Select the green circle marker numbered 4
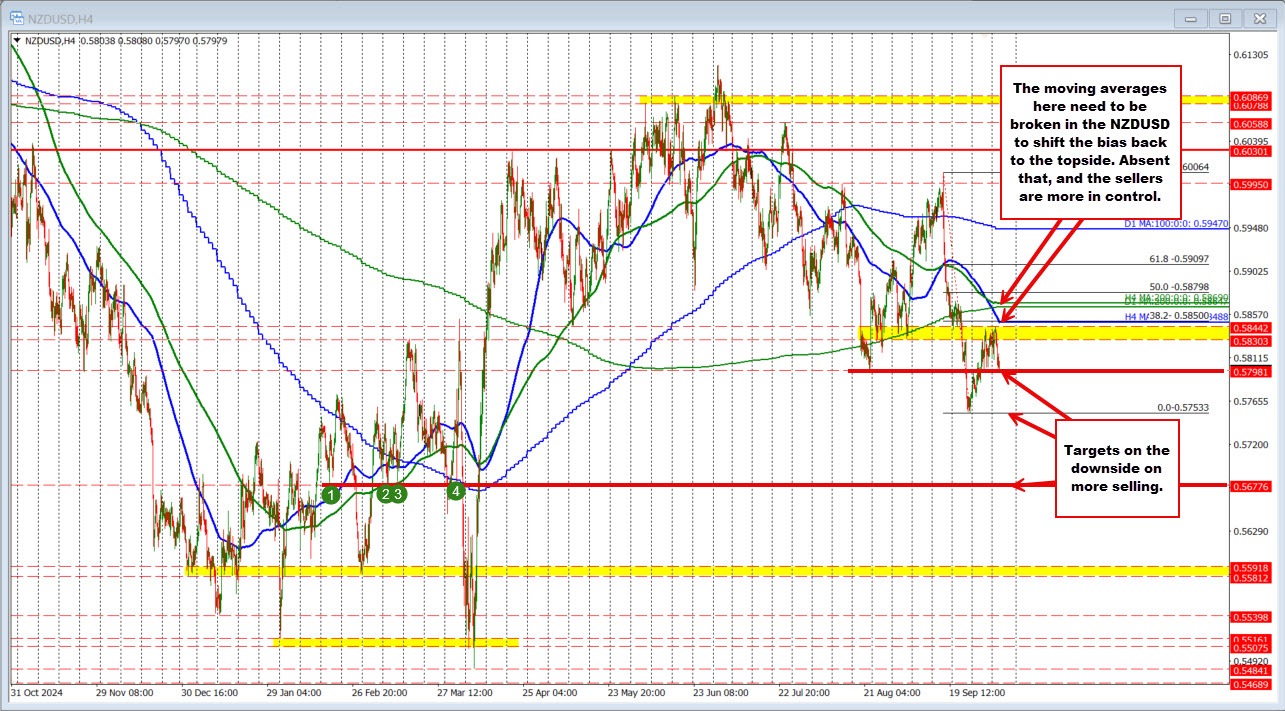Image resolution: width=1285 pixels, height=711 pixels. point(456,491)
